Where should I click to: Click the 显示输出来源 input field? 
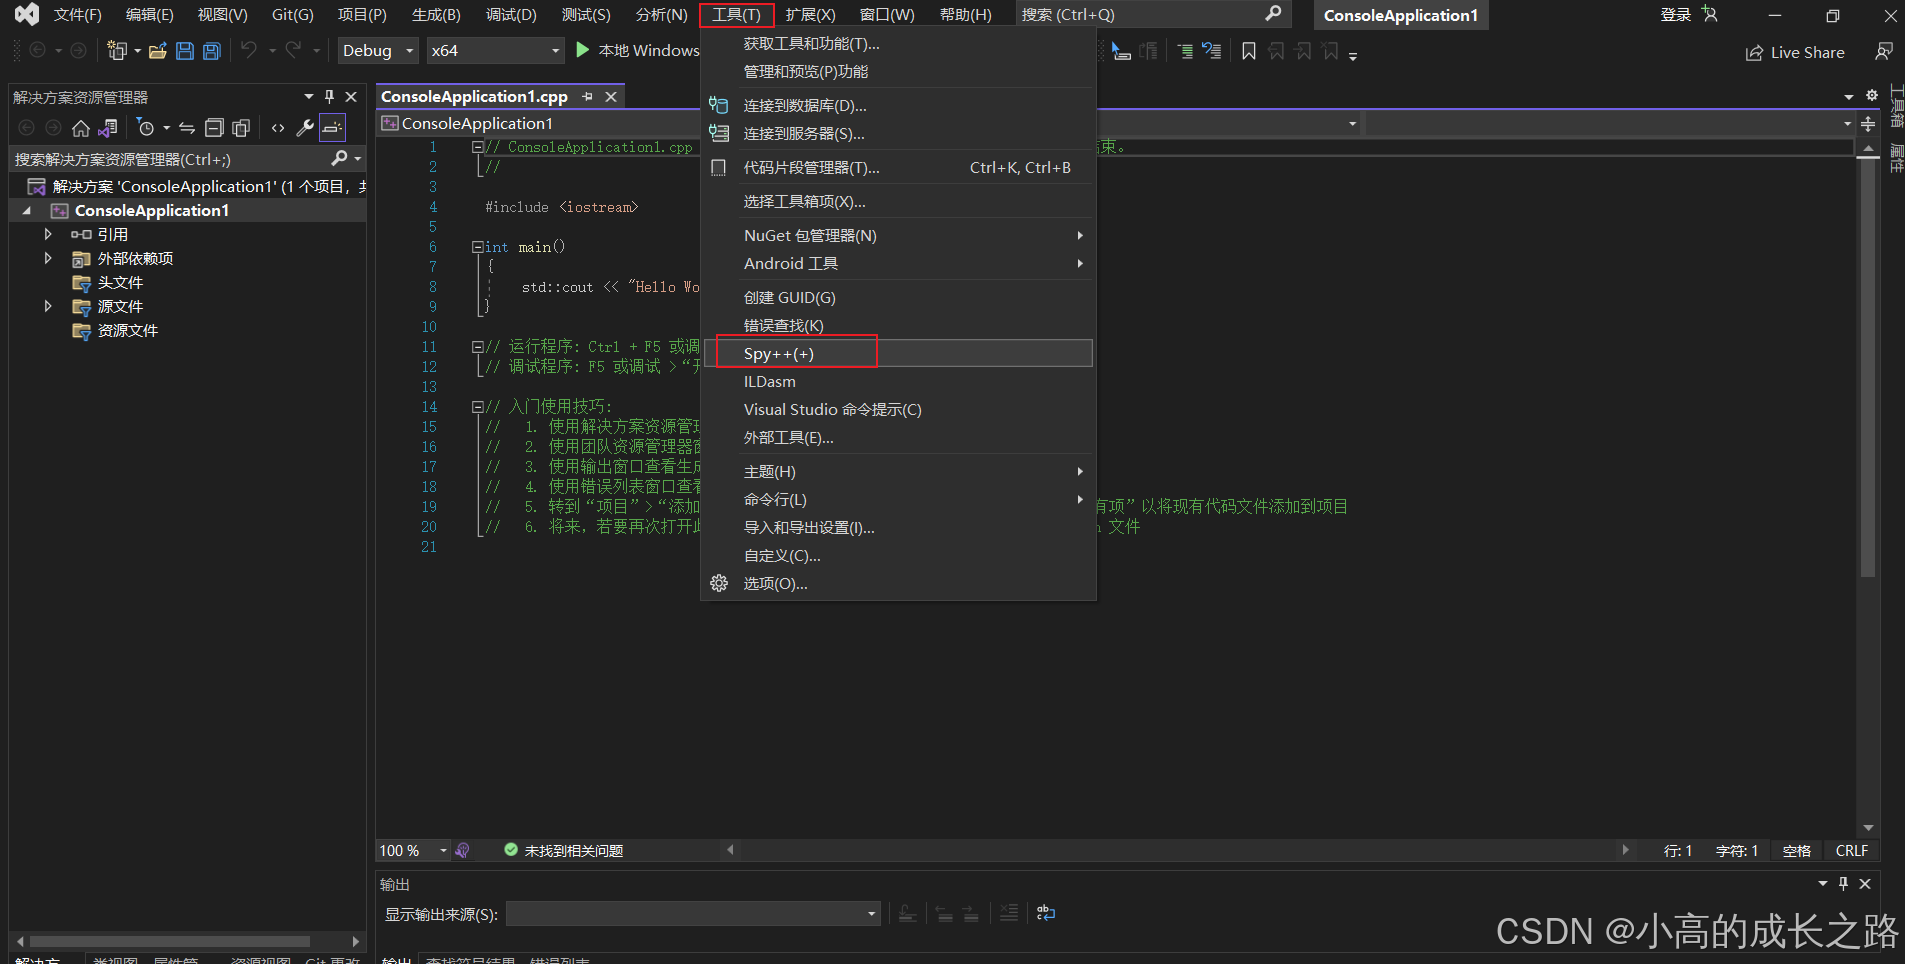click(692, 913)
